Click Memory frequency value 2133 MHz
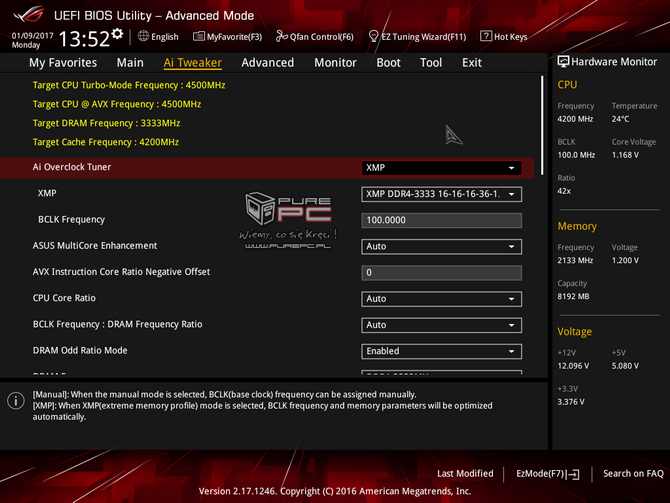The image size is (670, 503). click(575, 260)
